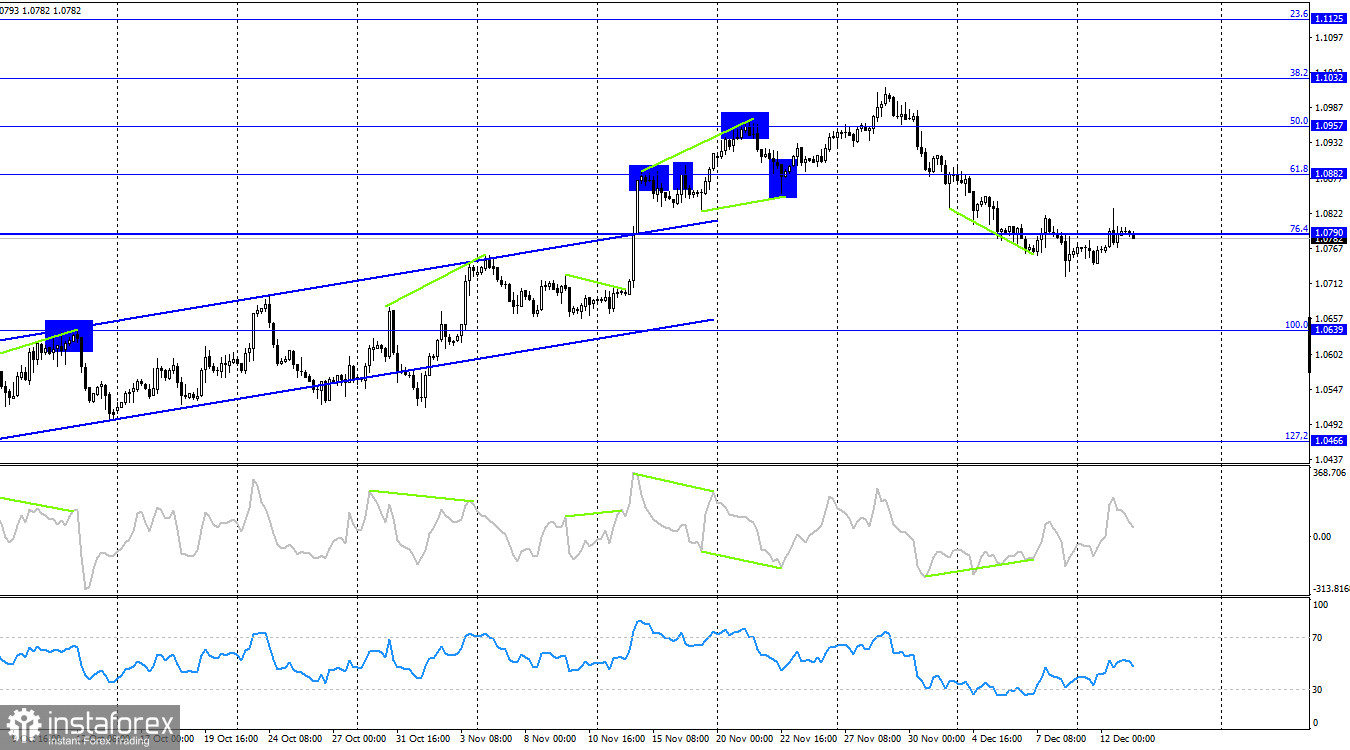Click the 368.706 oscillator scale value
This screenshot has height=750, width=1350.
click(x=1330, y=473)
